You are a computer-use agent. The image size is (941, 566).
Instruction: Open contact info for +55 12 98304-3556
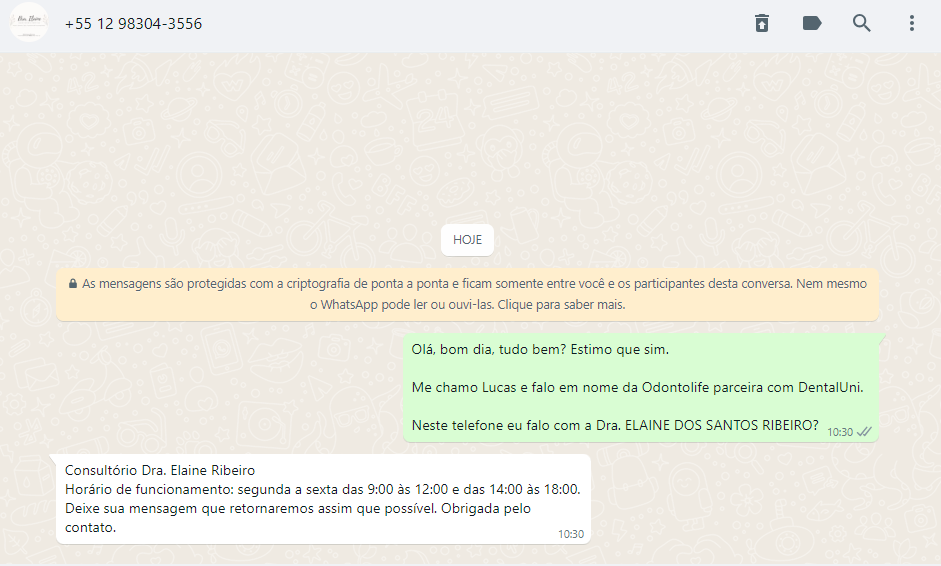[133, 23]
